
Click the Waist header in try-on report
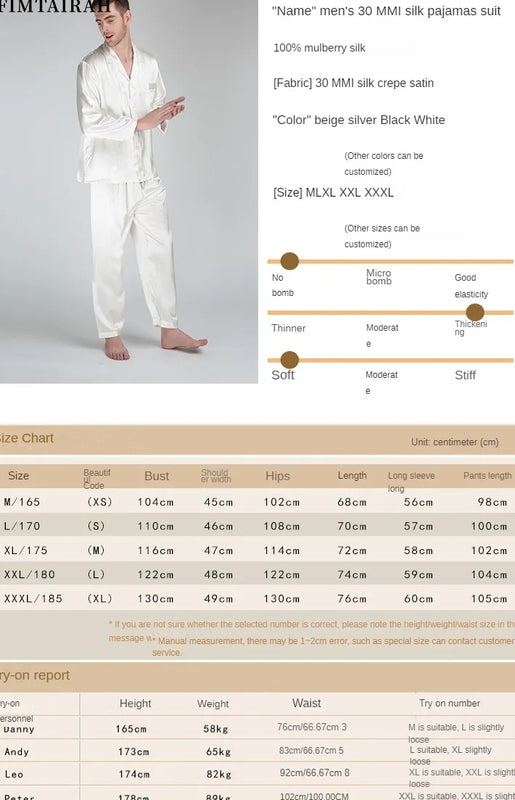coord(306,703)
